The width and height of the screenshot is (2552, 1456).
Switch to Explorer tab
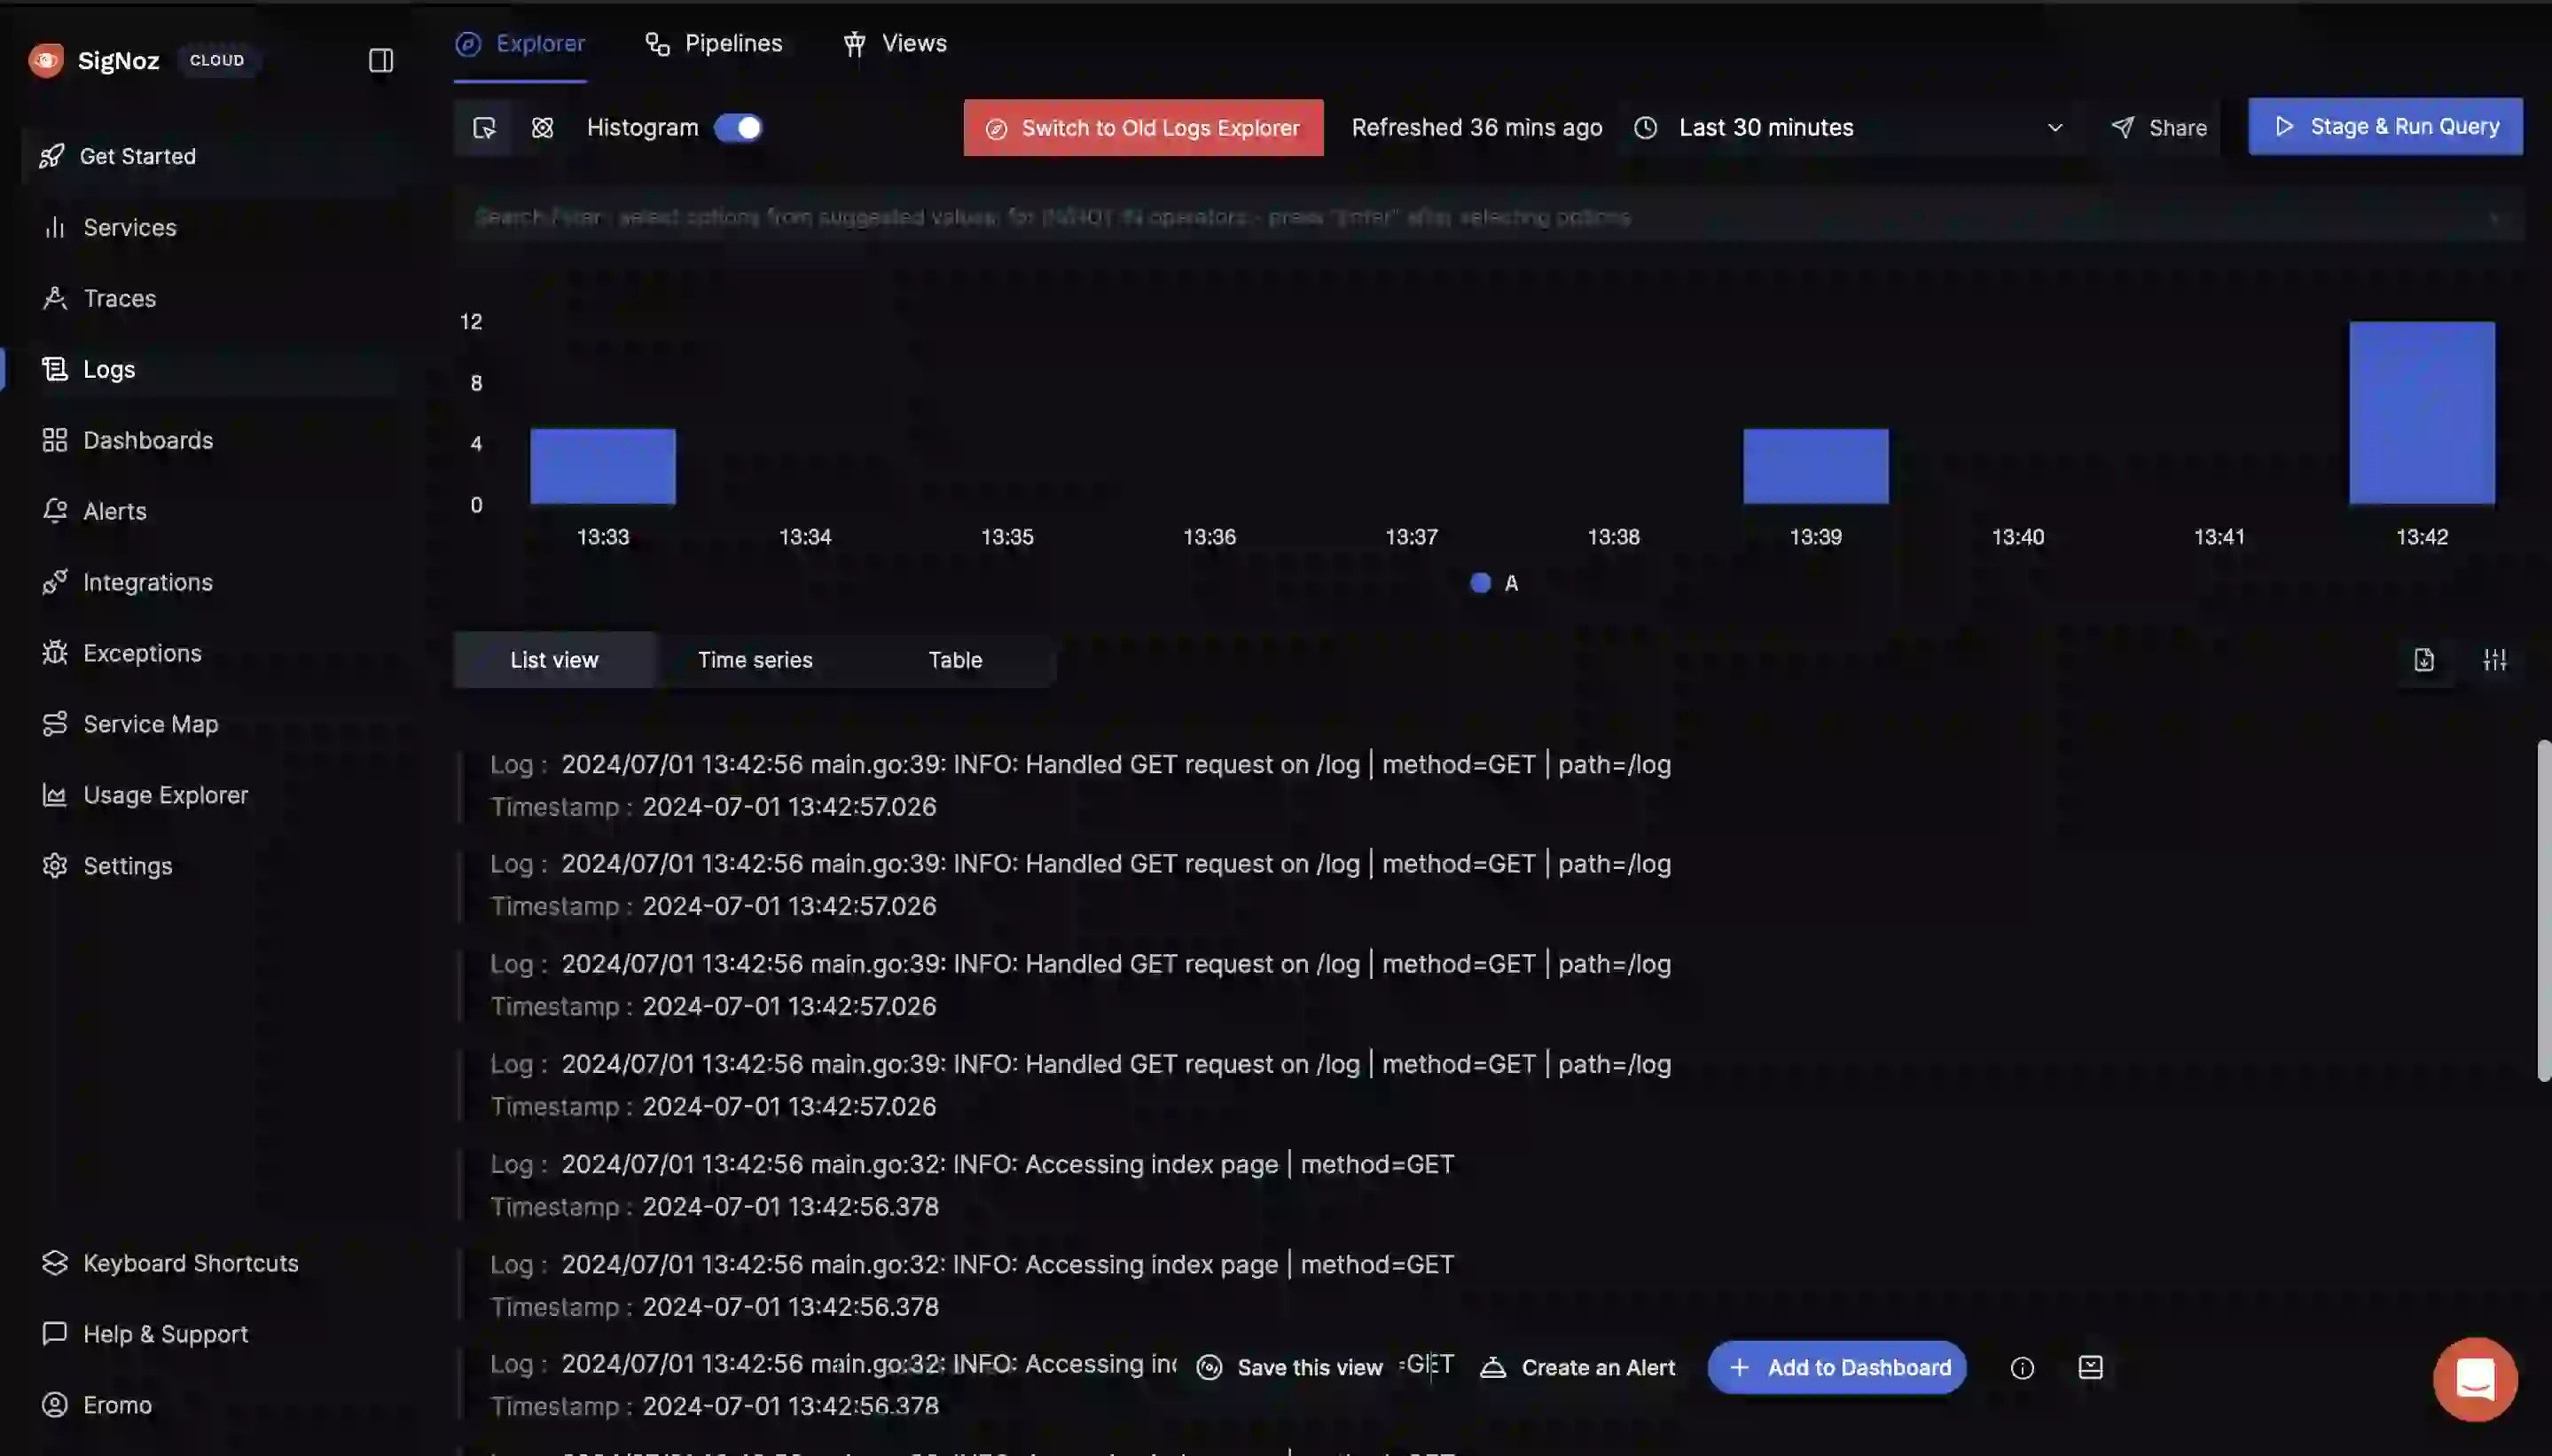[x=520, y=44]
